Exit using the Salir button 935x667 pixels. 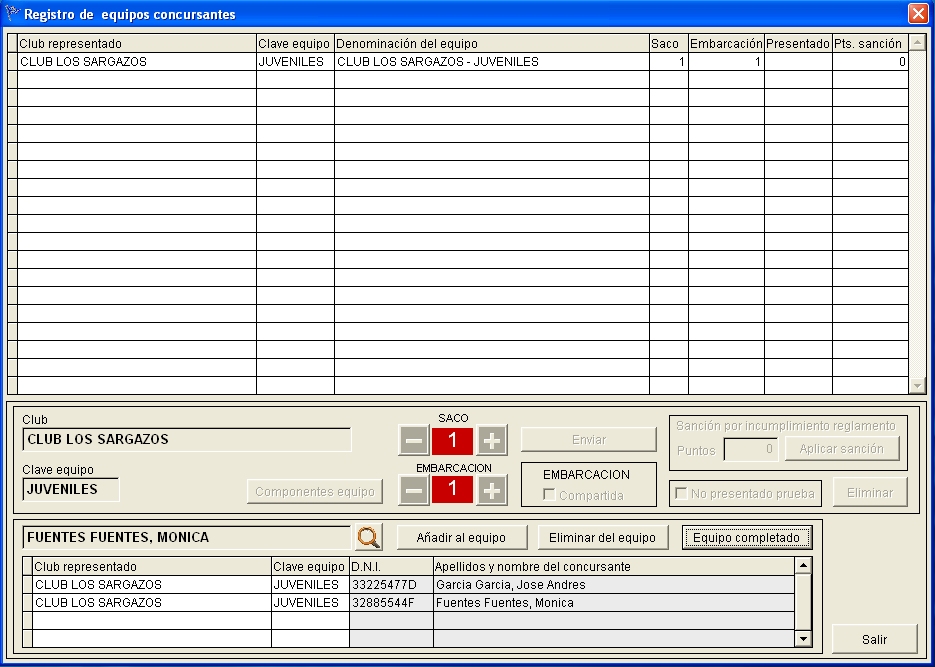point(874,639)
